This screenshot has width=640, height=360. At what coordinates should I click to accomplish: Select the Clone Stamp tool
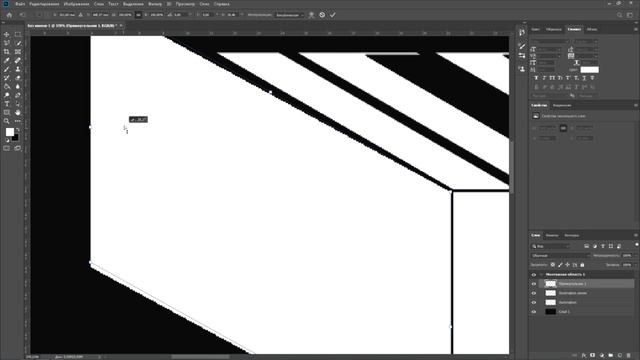18,69
